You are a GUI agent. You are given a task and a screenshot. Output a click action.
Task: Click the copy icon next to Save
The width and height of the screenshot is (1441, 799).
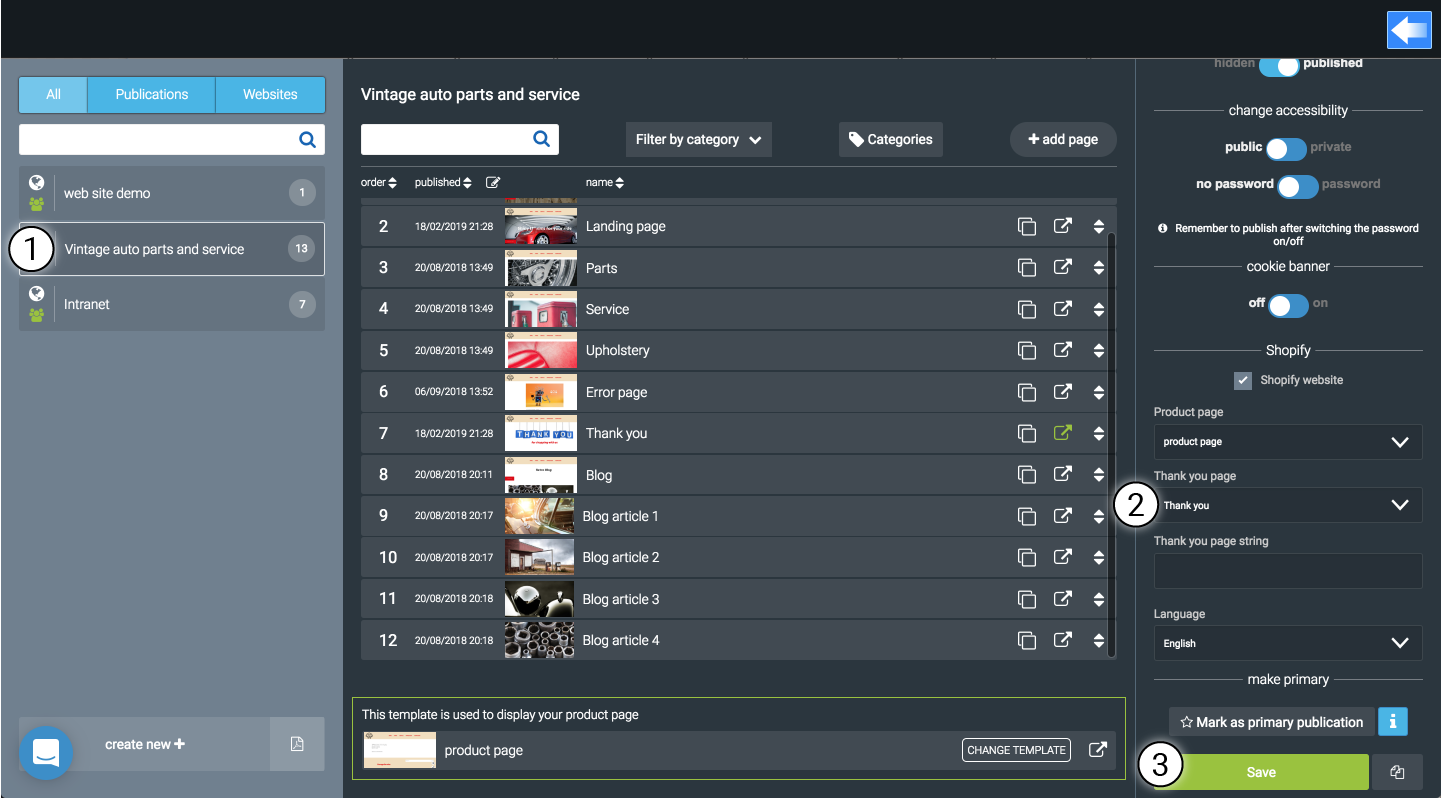click(1397, 772)
